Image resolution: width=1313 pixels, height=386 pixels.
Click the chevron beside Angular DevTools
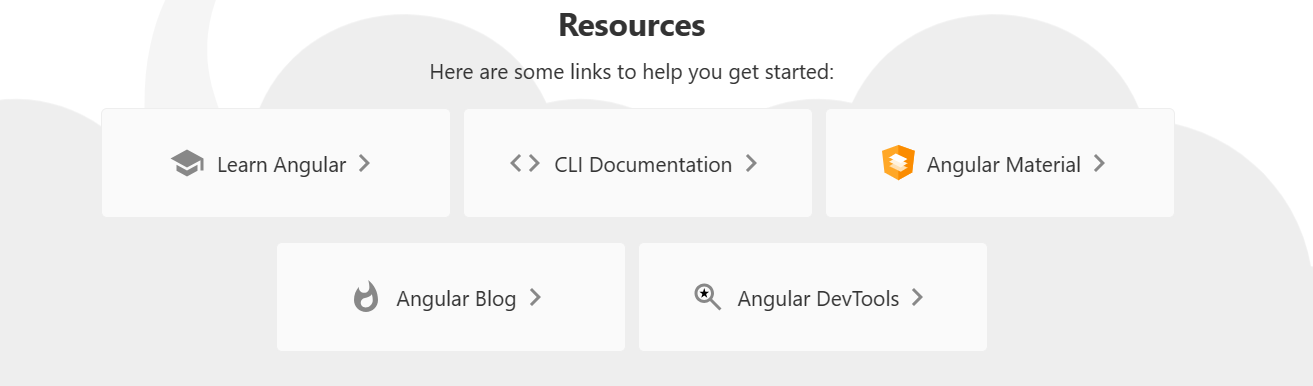tap(917, 297)
